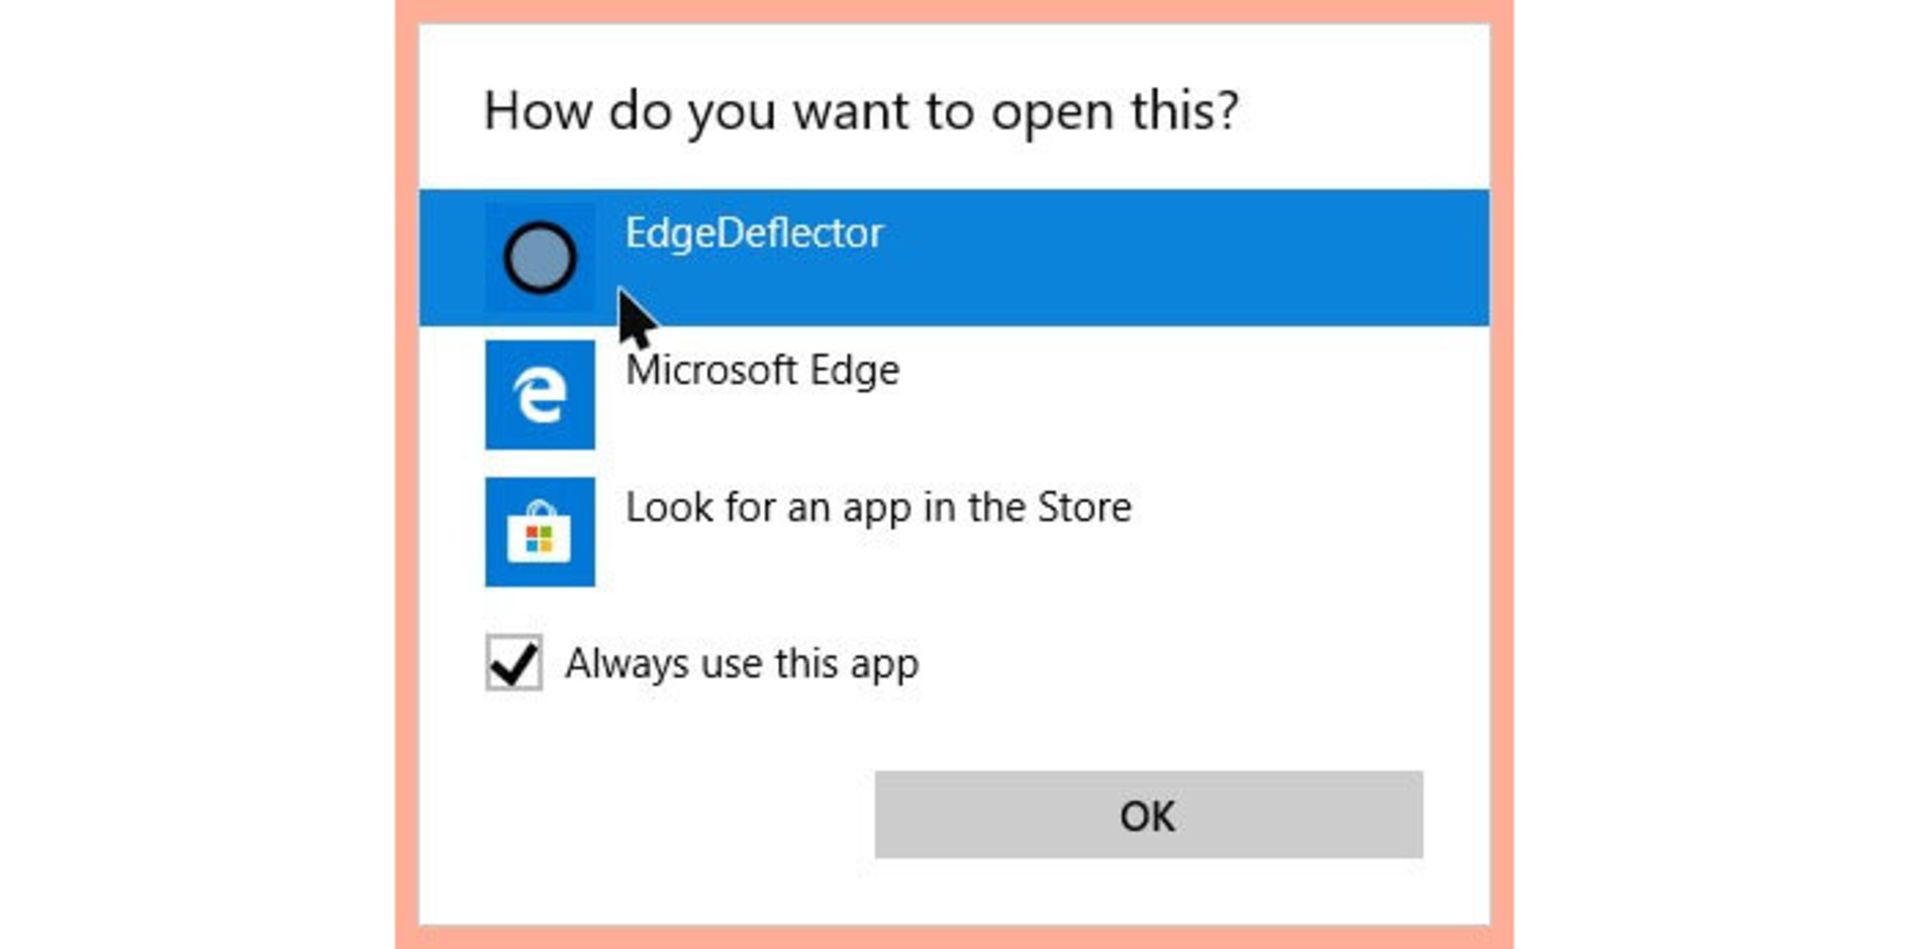Click the 'How do you want to open this?' heading
This screenshot has width=1920, height=949.
pyautogui.click(x=861, y=110)
